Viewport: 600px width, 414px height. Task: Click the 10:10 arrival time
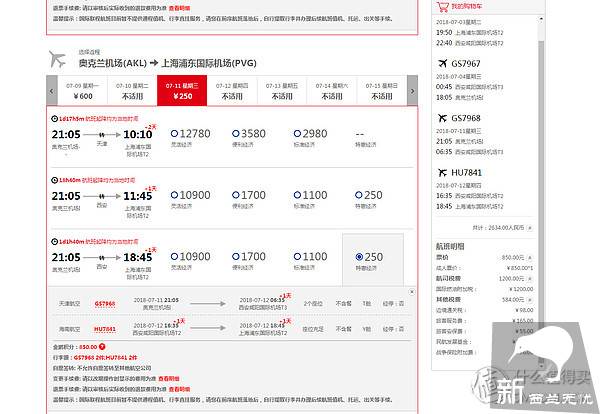(138, 134)
